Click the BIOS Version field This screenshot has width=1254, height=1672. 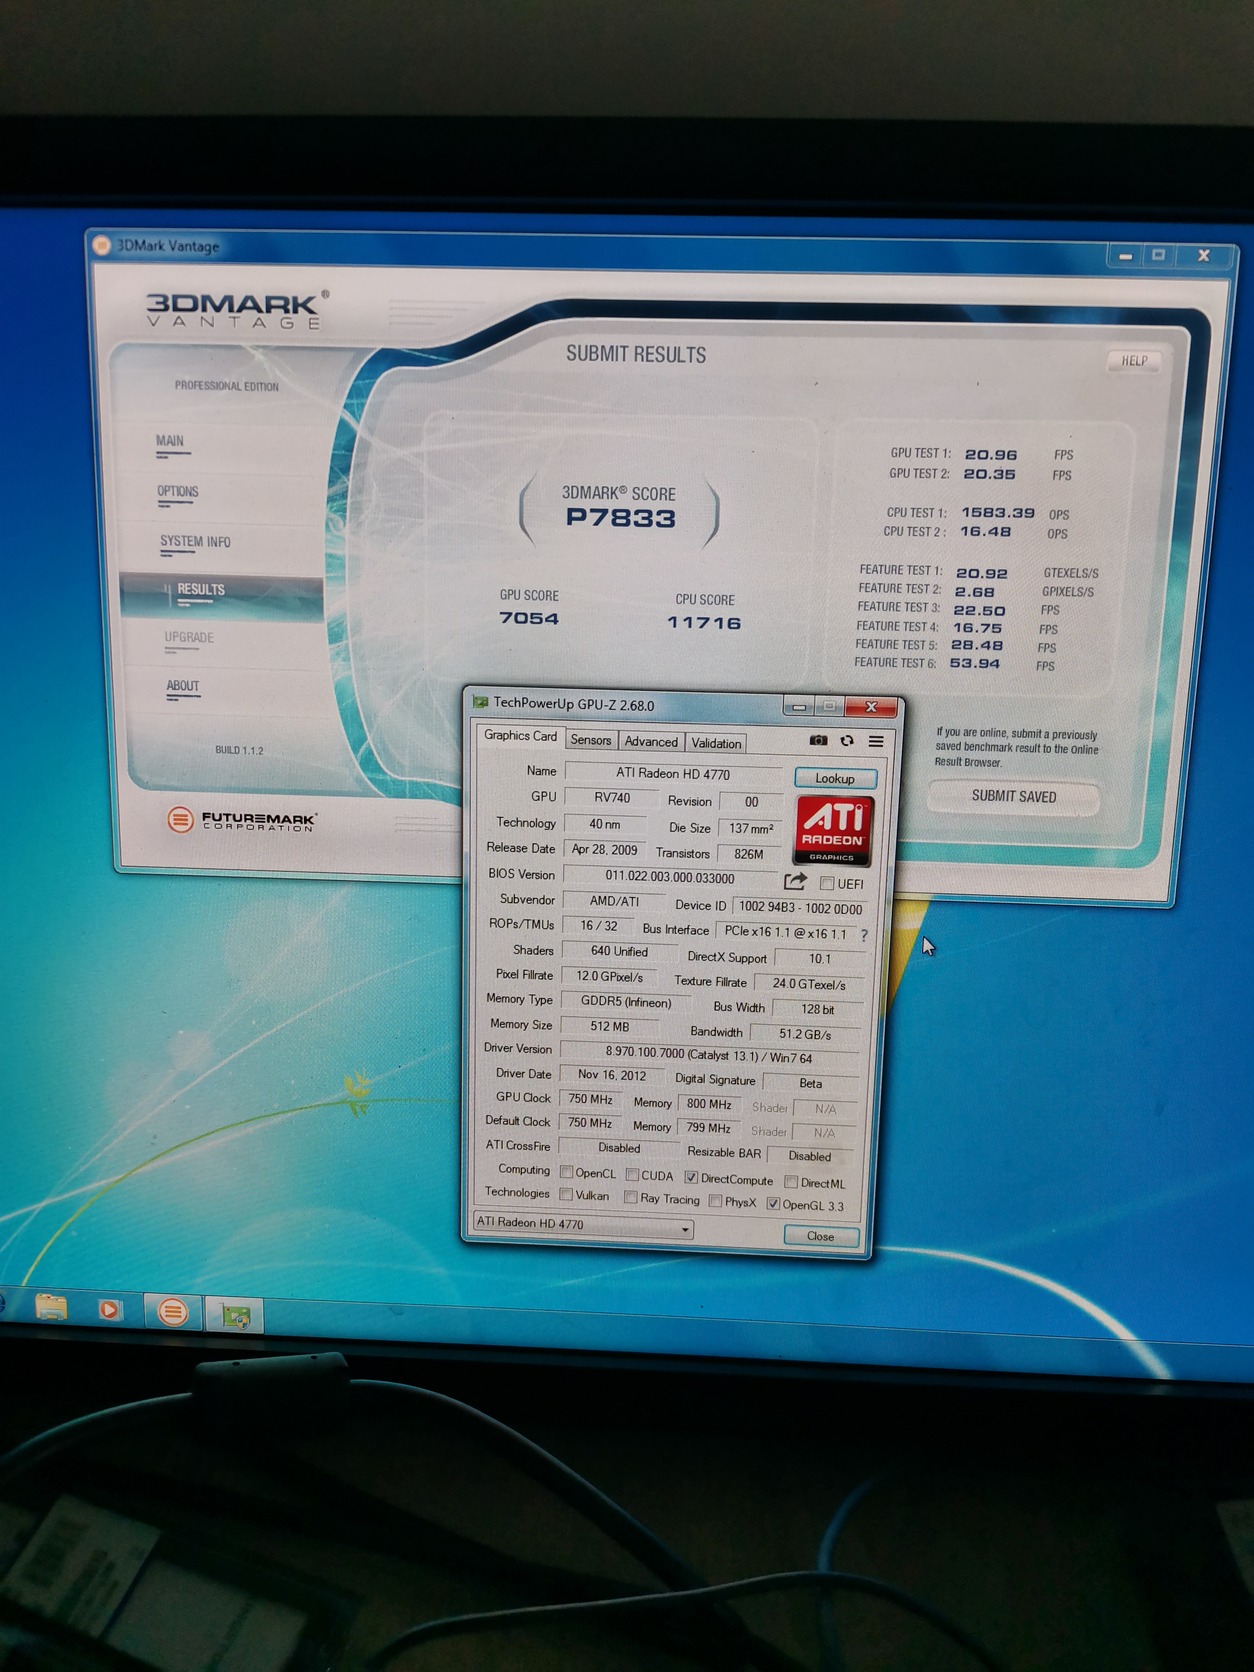669,877
